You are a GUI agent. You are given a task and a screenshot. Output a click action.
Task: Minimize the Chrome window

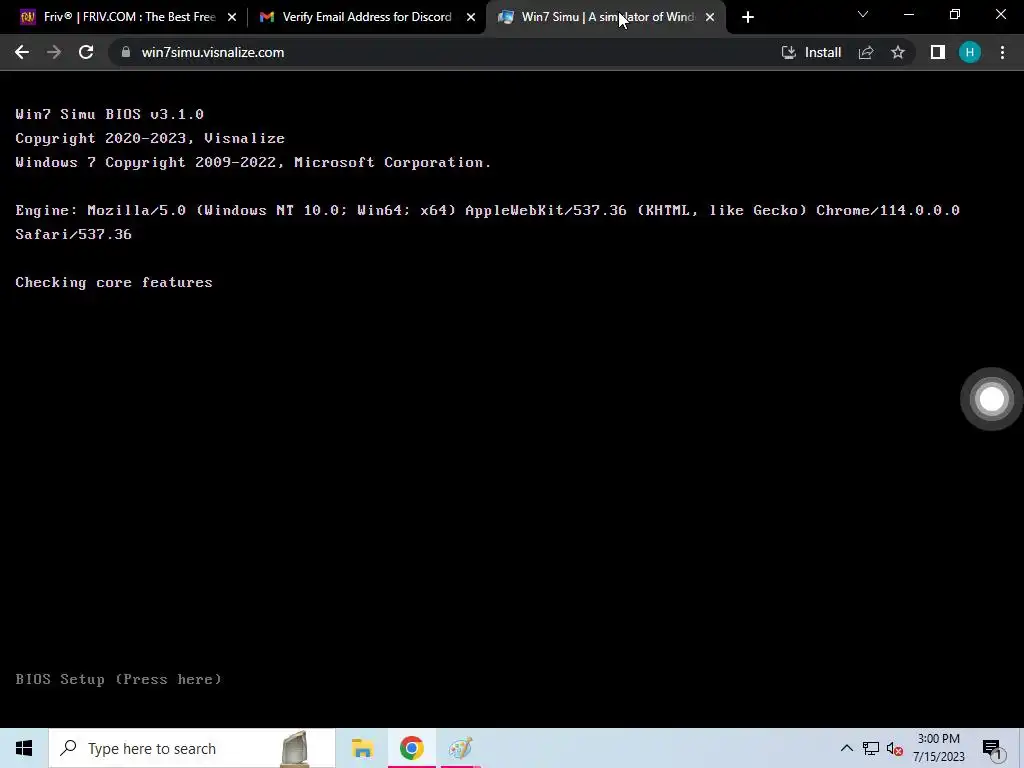tap(909, 14)
